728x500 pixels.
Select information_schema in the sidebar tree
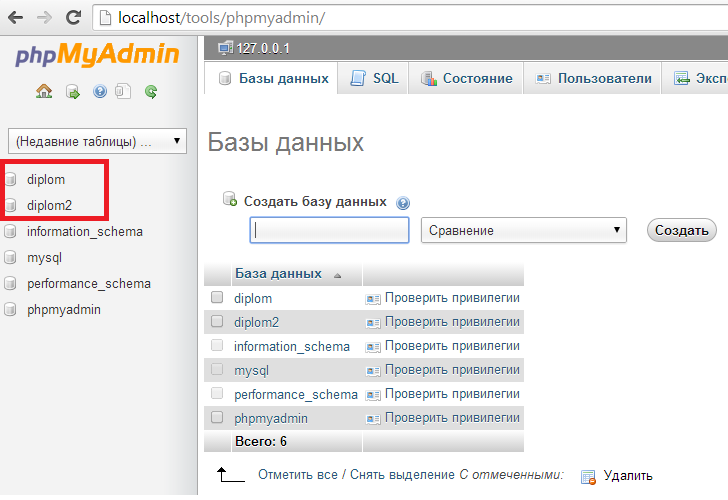[x=84, y=232]
